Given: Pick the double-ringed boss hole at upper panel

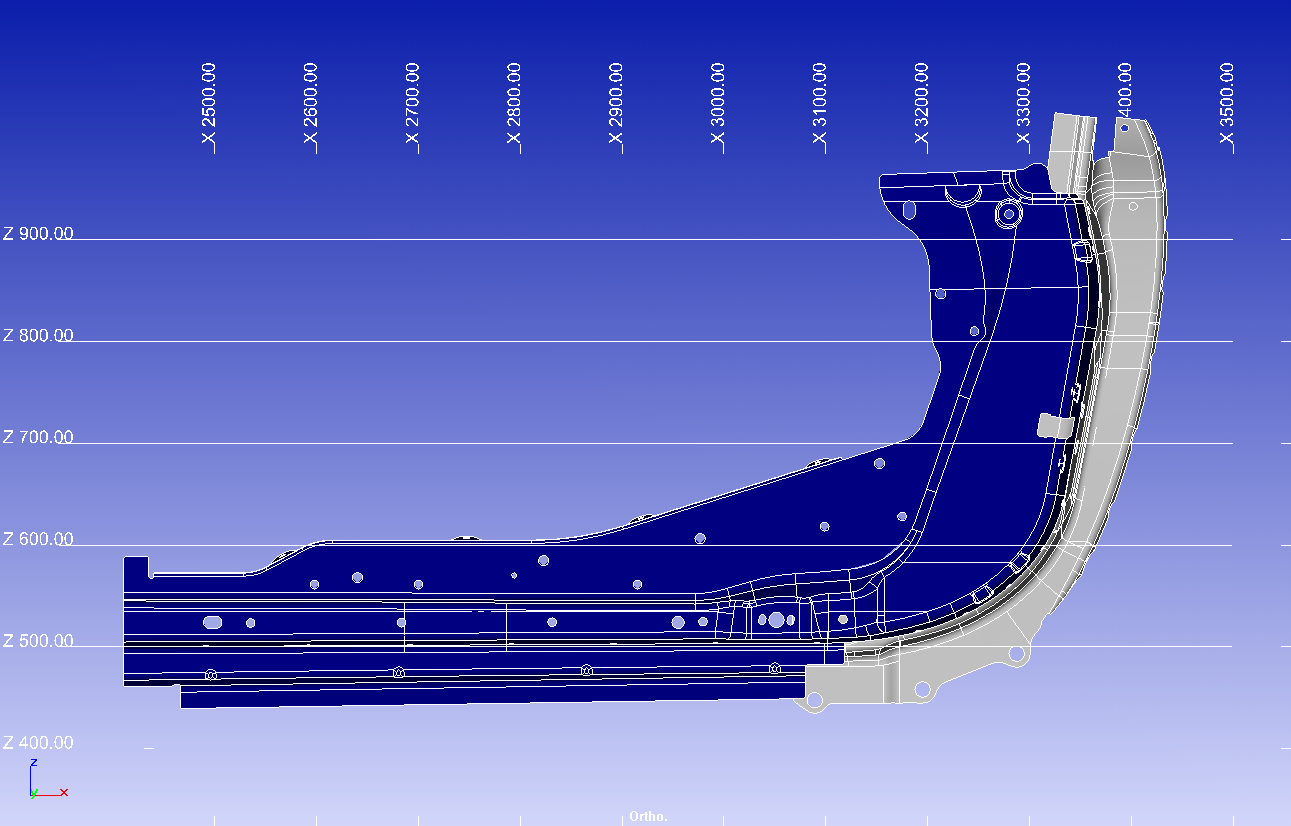Looking at the screenshot, I should 1008,213.
